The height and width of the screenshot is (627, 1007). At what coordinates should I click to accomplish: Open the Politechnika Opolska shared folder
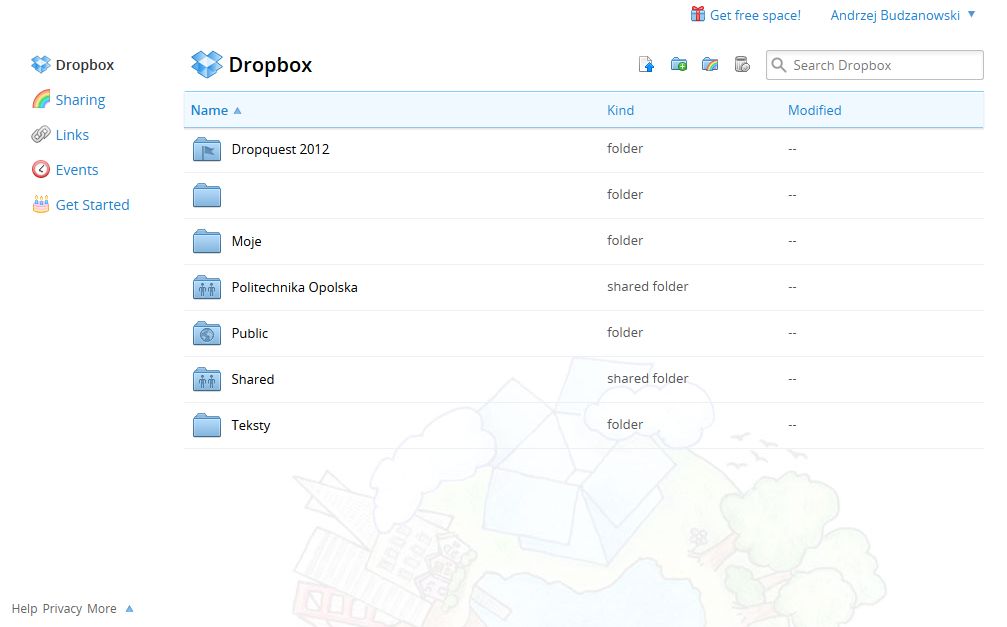tap(294, 287)
